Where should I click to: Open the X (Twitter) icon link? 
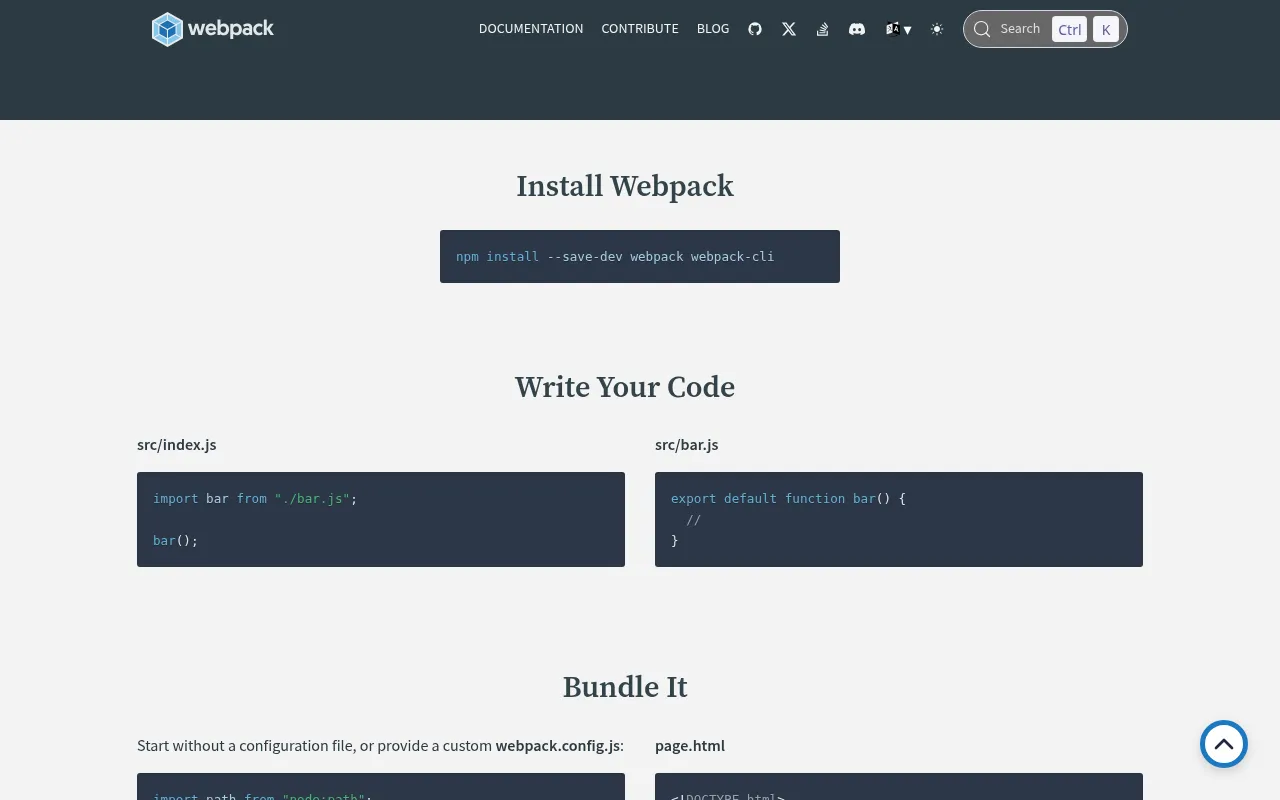[x=789, y=29]
